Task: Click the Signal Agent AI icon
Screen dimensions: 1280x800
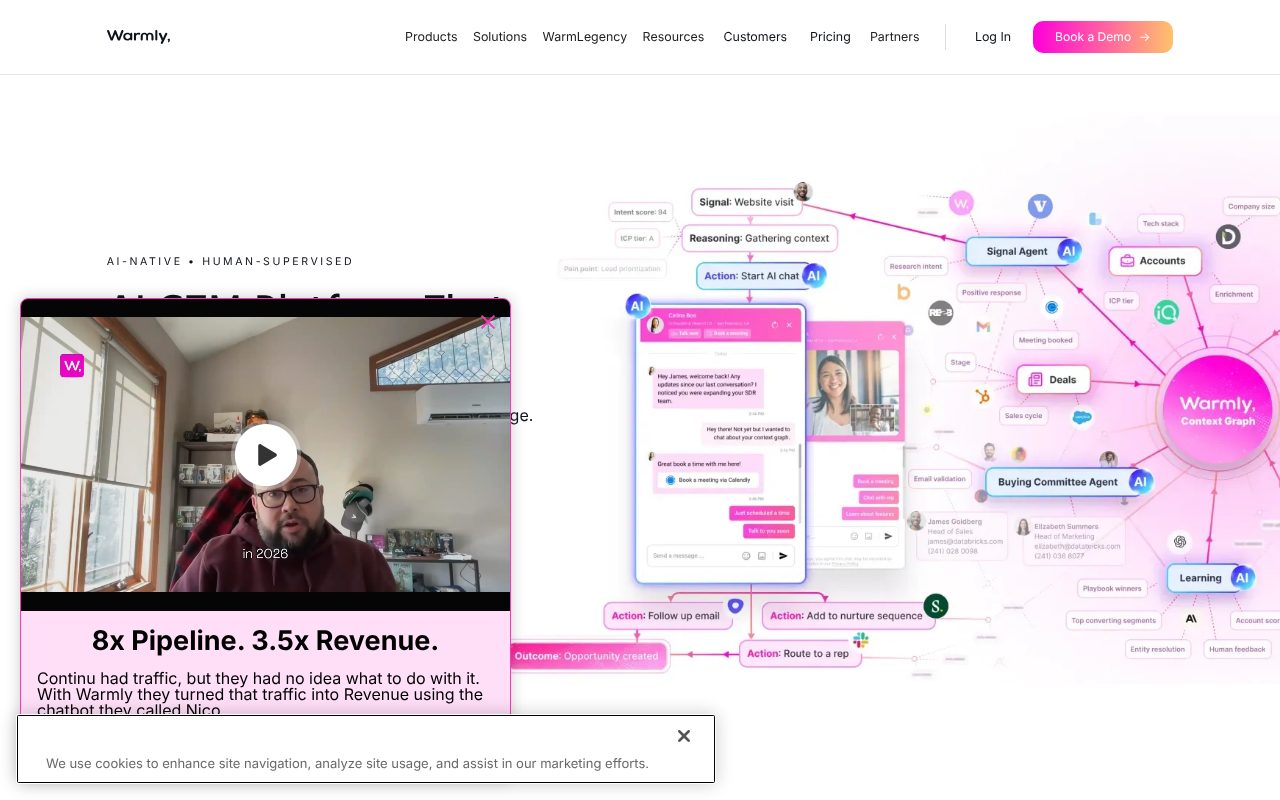Action: 1069,251
